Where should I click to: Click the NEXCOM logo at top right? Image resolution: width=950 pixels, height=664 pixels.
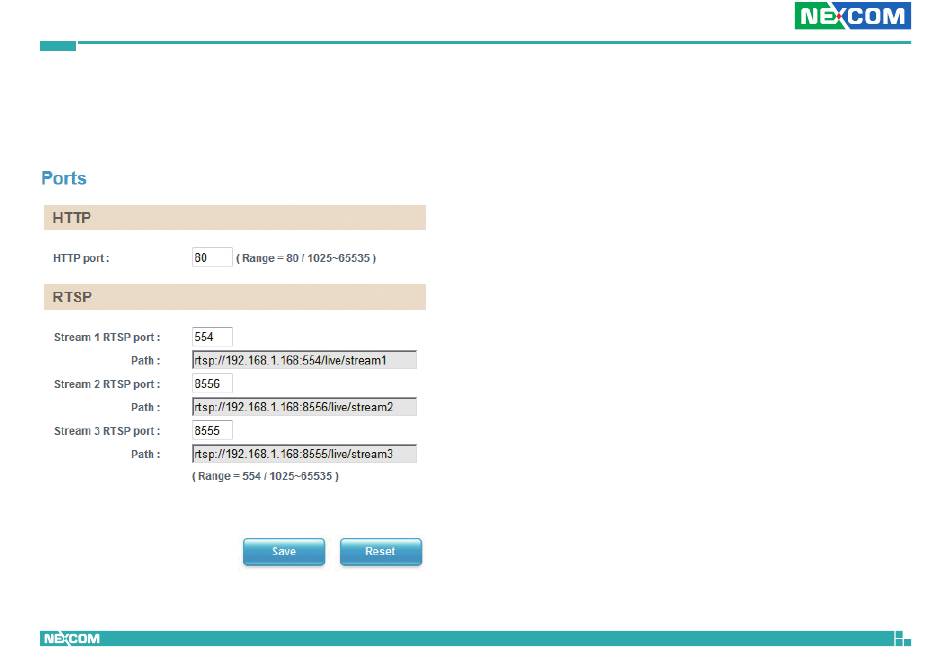click(x=852, y=16)
